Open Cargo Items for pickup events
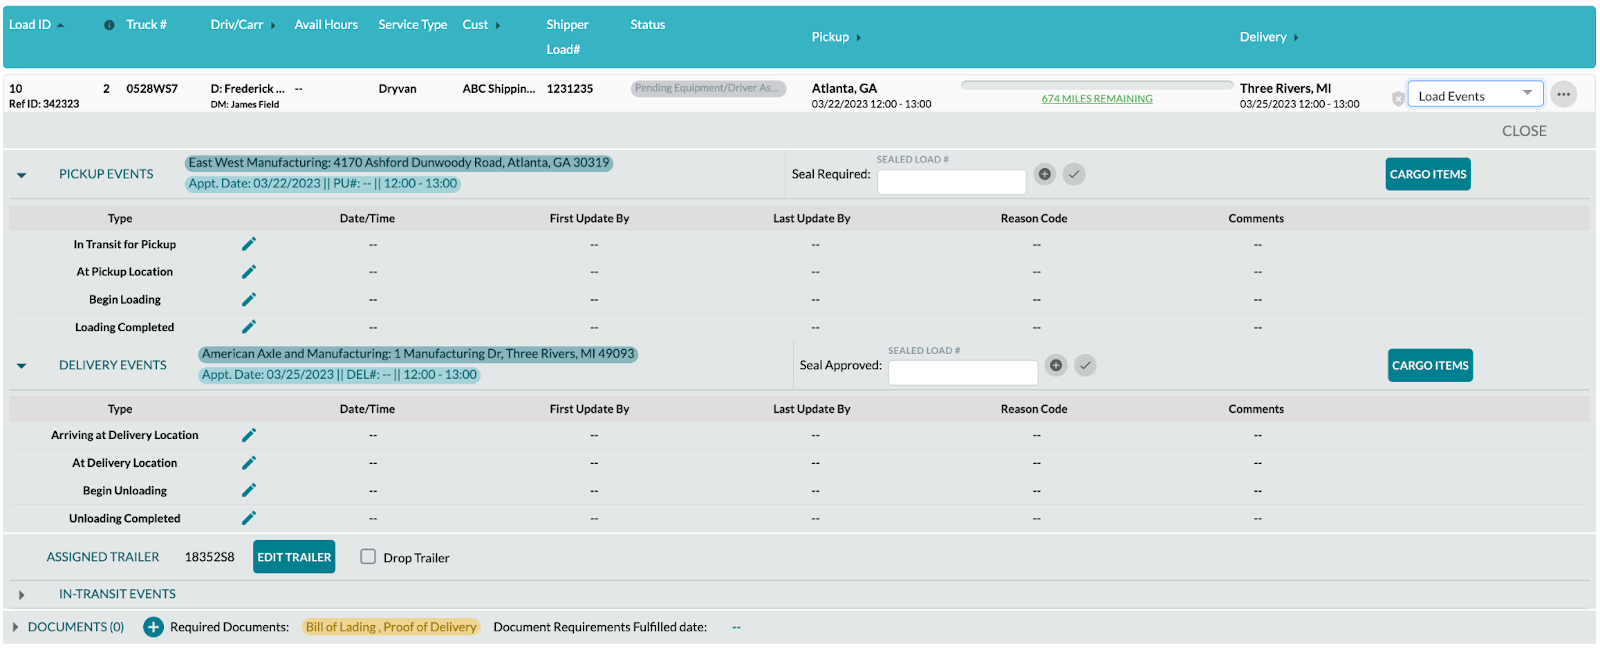Image resolution: width=1600 pixels, height=650 pixels. tap(1428, 174)
